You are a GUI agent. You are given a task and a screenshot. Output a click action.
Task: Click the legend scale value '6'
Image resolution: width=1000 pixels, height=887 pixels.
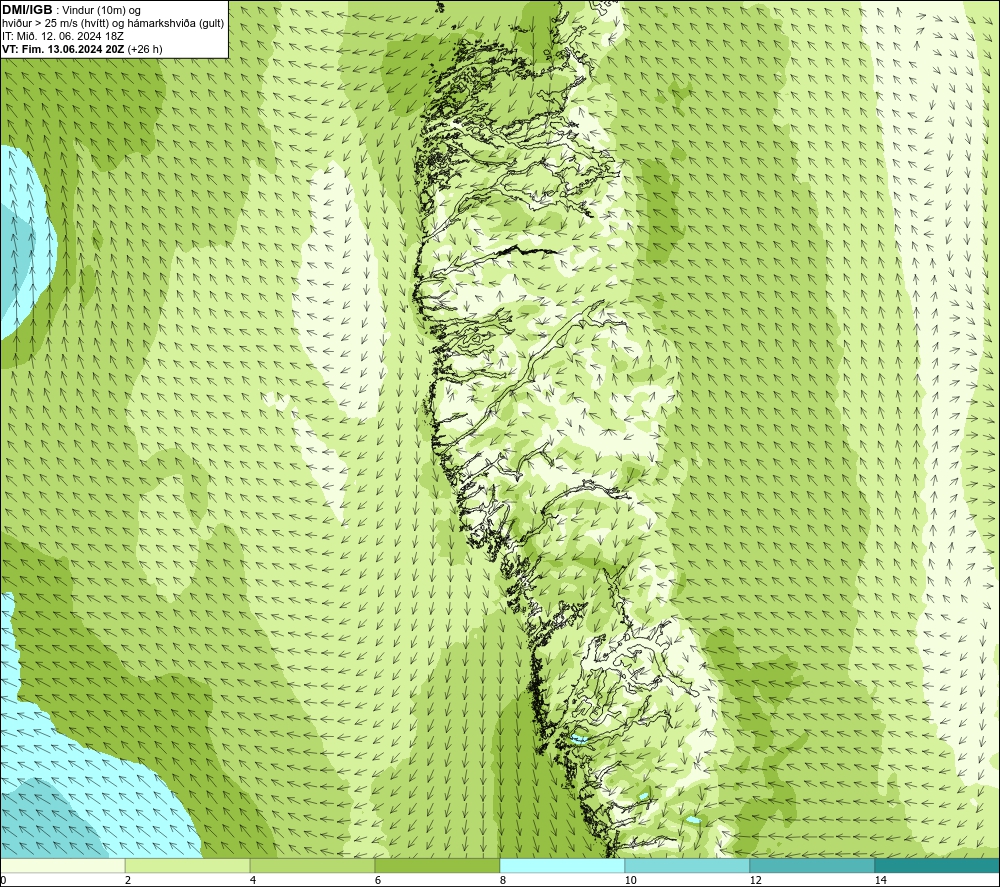click(378, 880)
